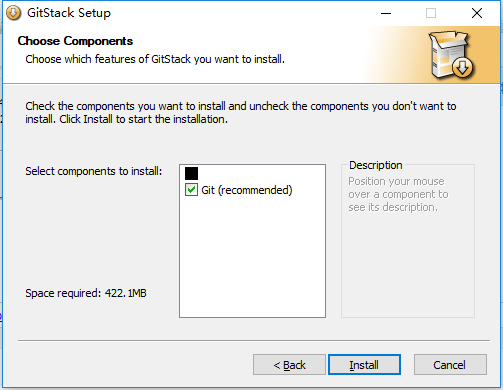Viewport: 503px width, 390px height.
Task: Click the 'Check the components' instruction text
Action: [241, 112]
